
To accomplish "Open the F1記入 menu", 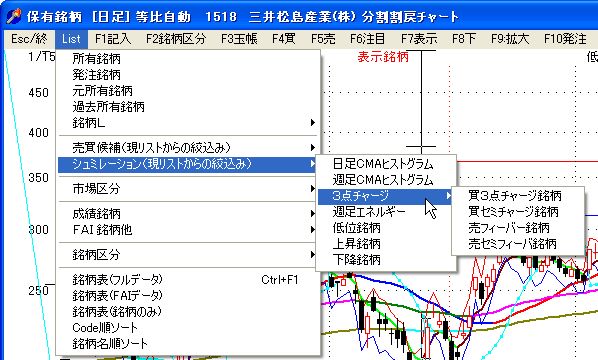I will 113,39.
